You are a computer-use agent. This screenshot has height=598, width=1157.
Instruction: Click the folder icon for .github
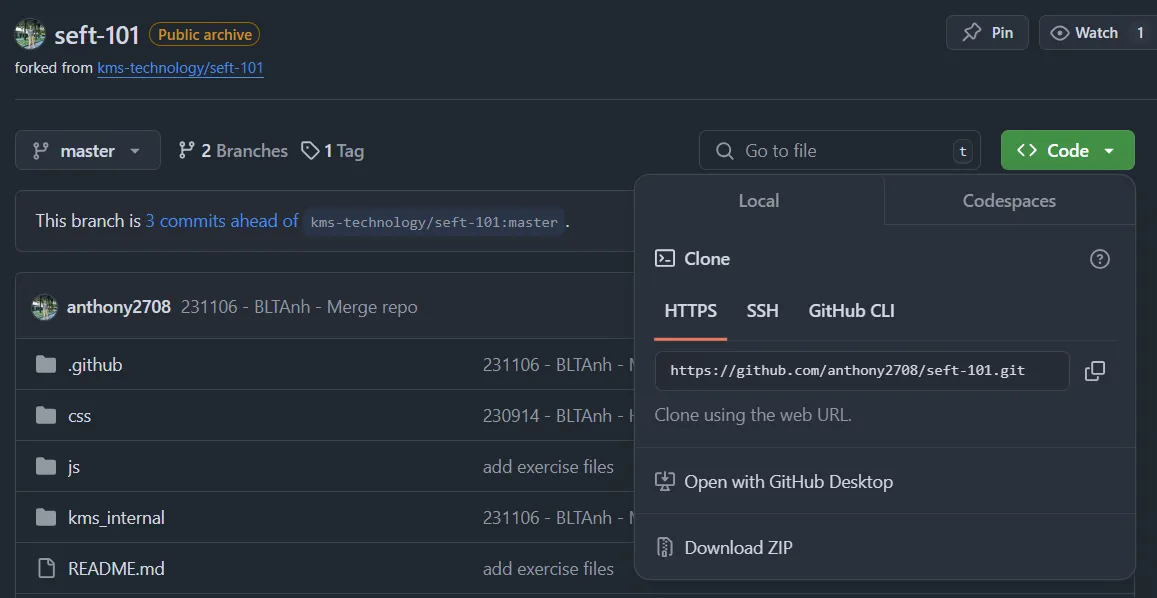46,365
